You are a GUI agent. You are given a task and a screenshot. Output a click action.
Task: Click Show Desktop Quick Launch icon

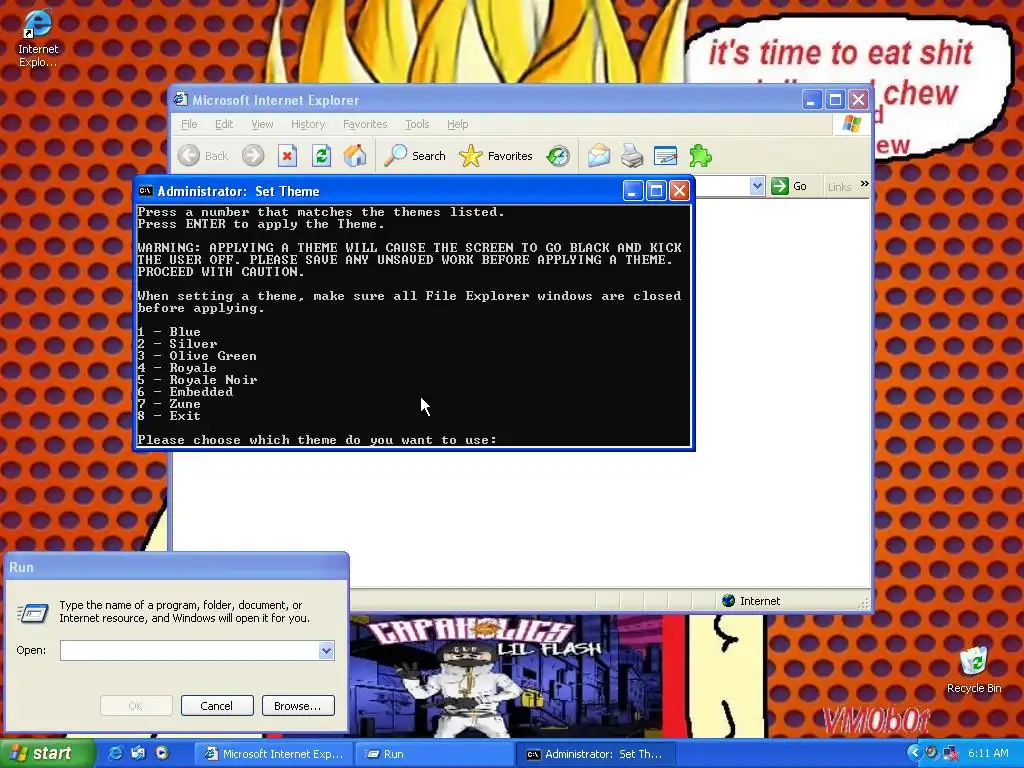[x=138, y=753]
